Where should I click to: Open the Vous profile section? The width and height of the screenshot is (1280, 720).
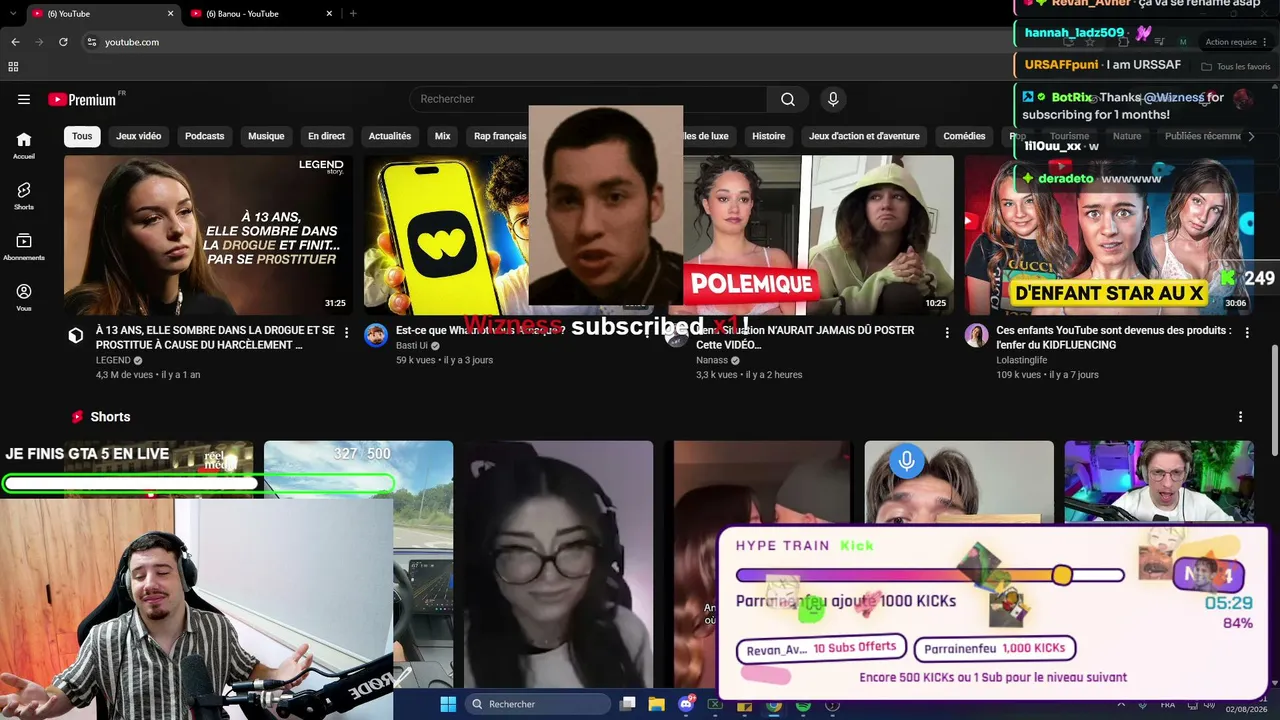[24, 297]
